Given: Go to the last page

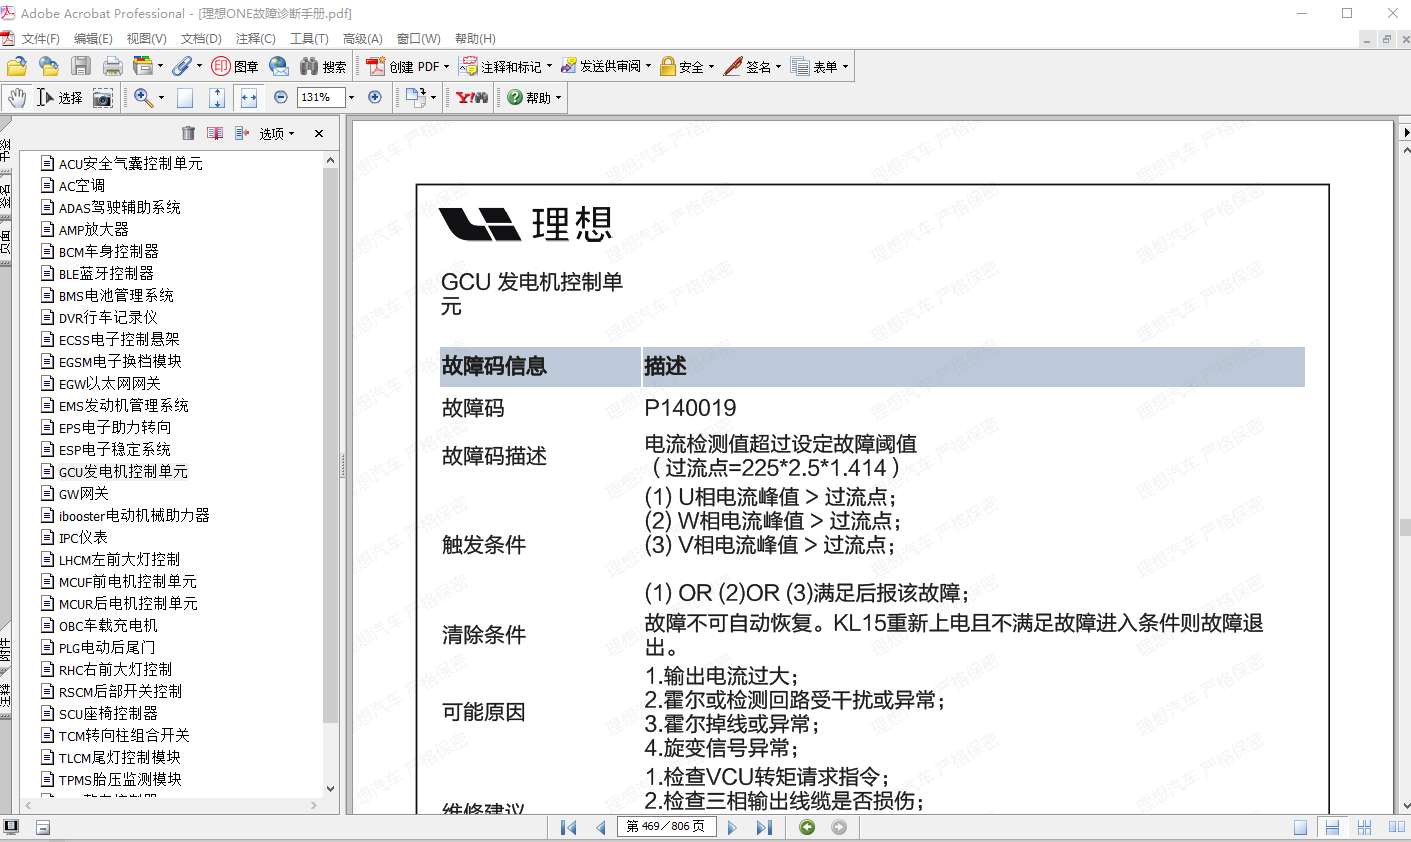Looking at the screenshot, I should point(764,827).
